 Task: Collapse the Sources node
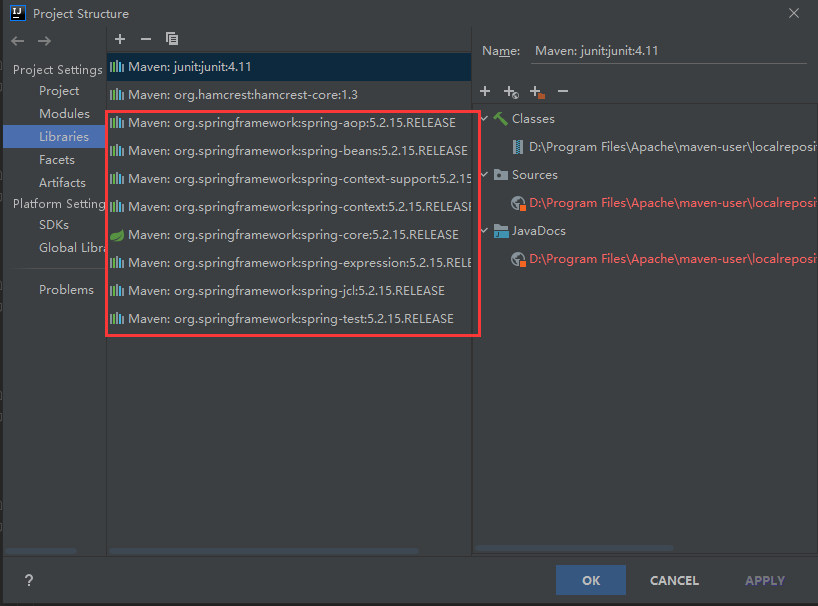pos(484,174)
